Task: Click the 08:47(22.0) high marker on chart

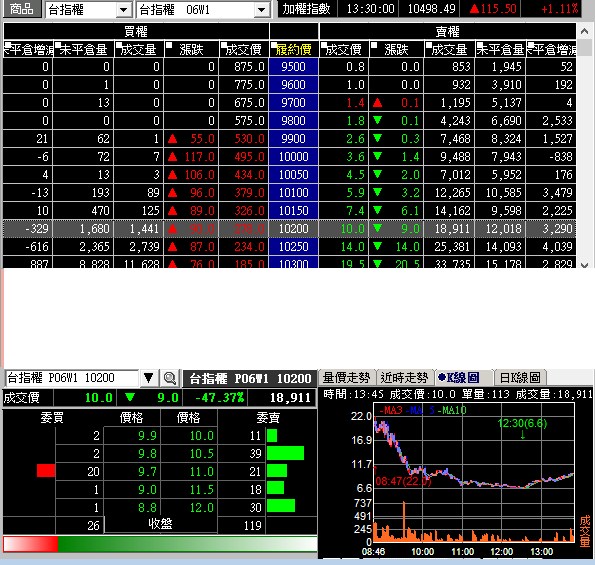Action: tap(403, 481)
